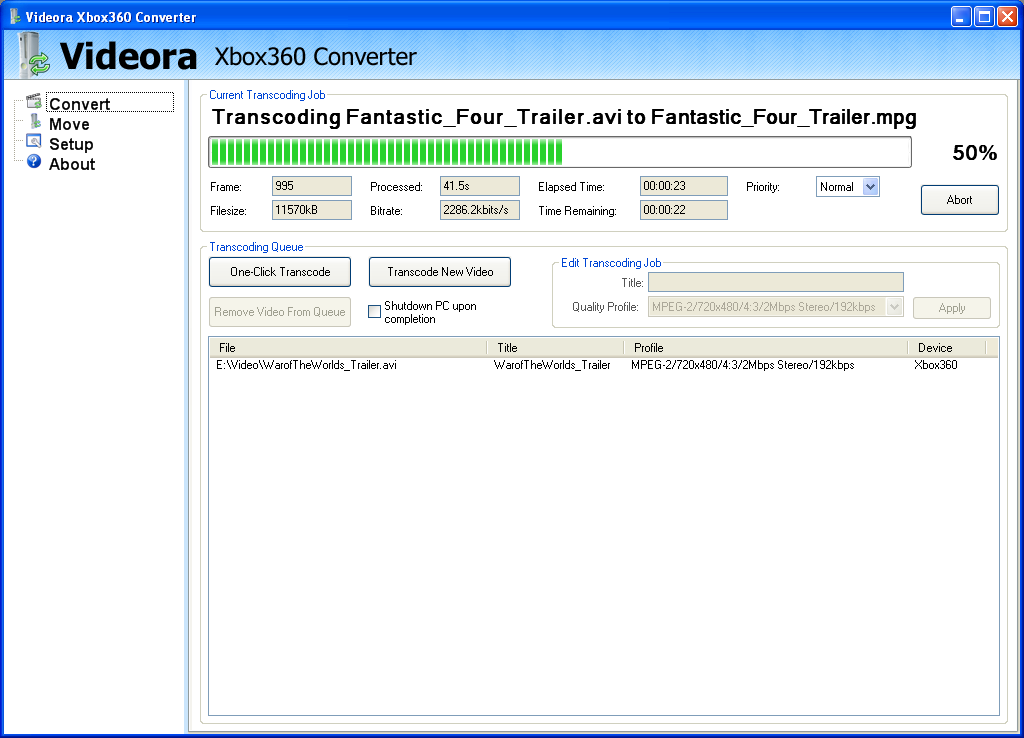Click the Title column header
The image size is (1024, 738).
tap(556, 348)
